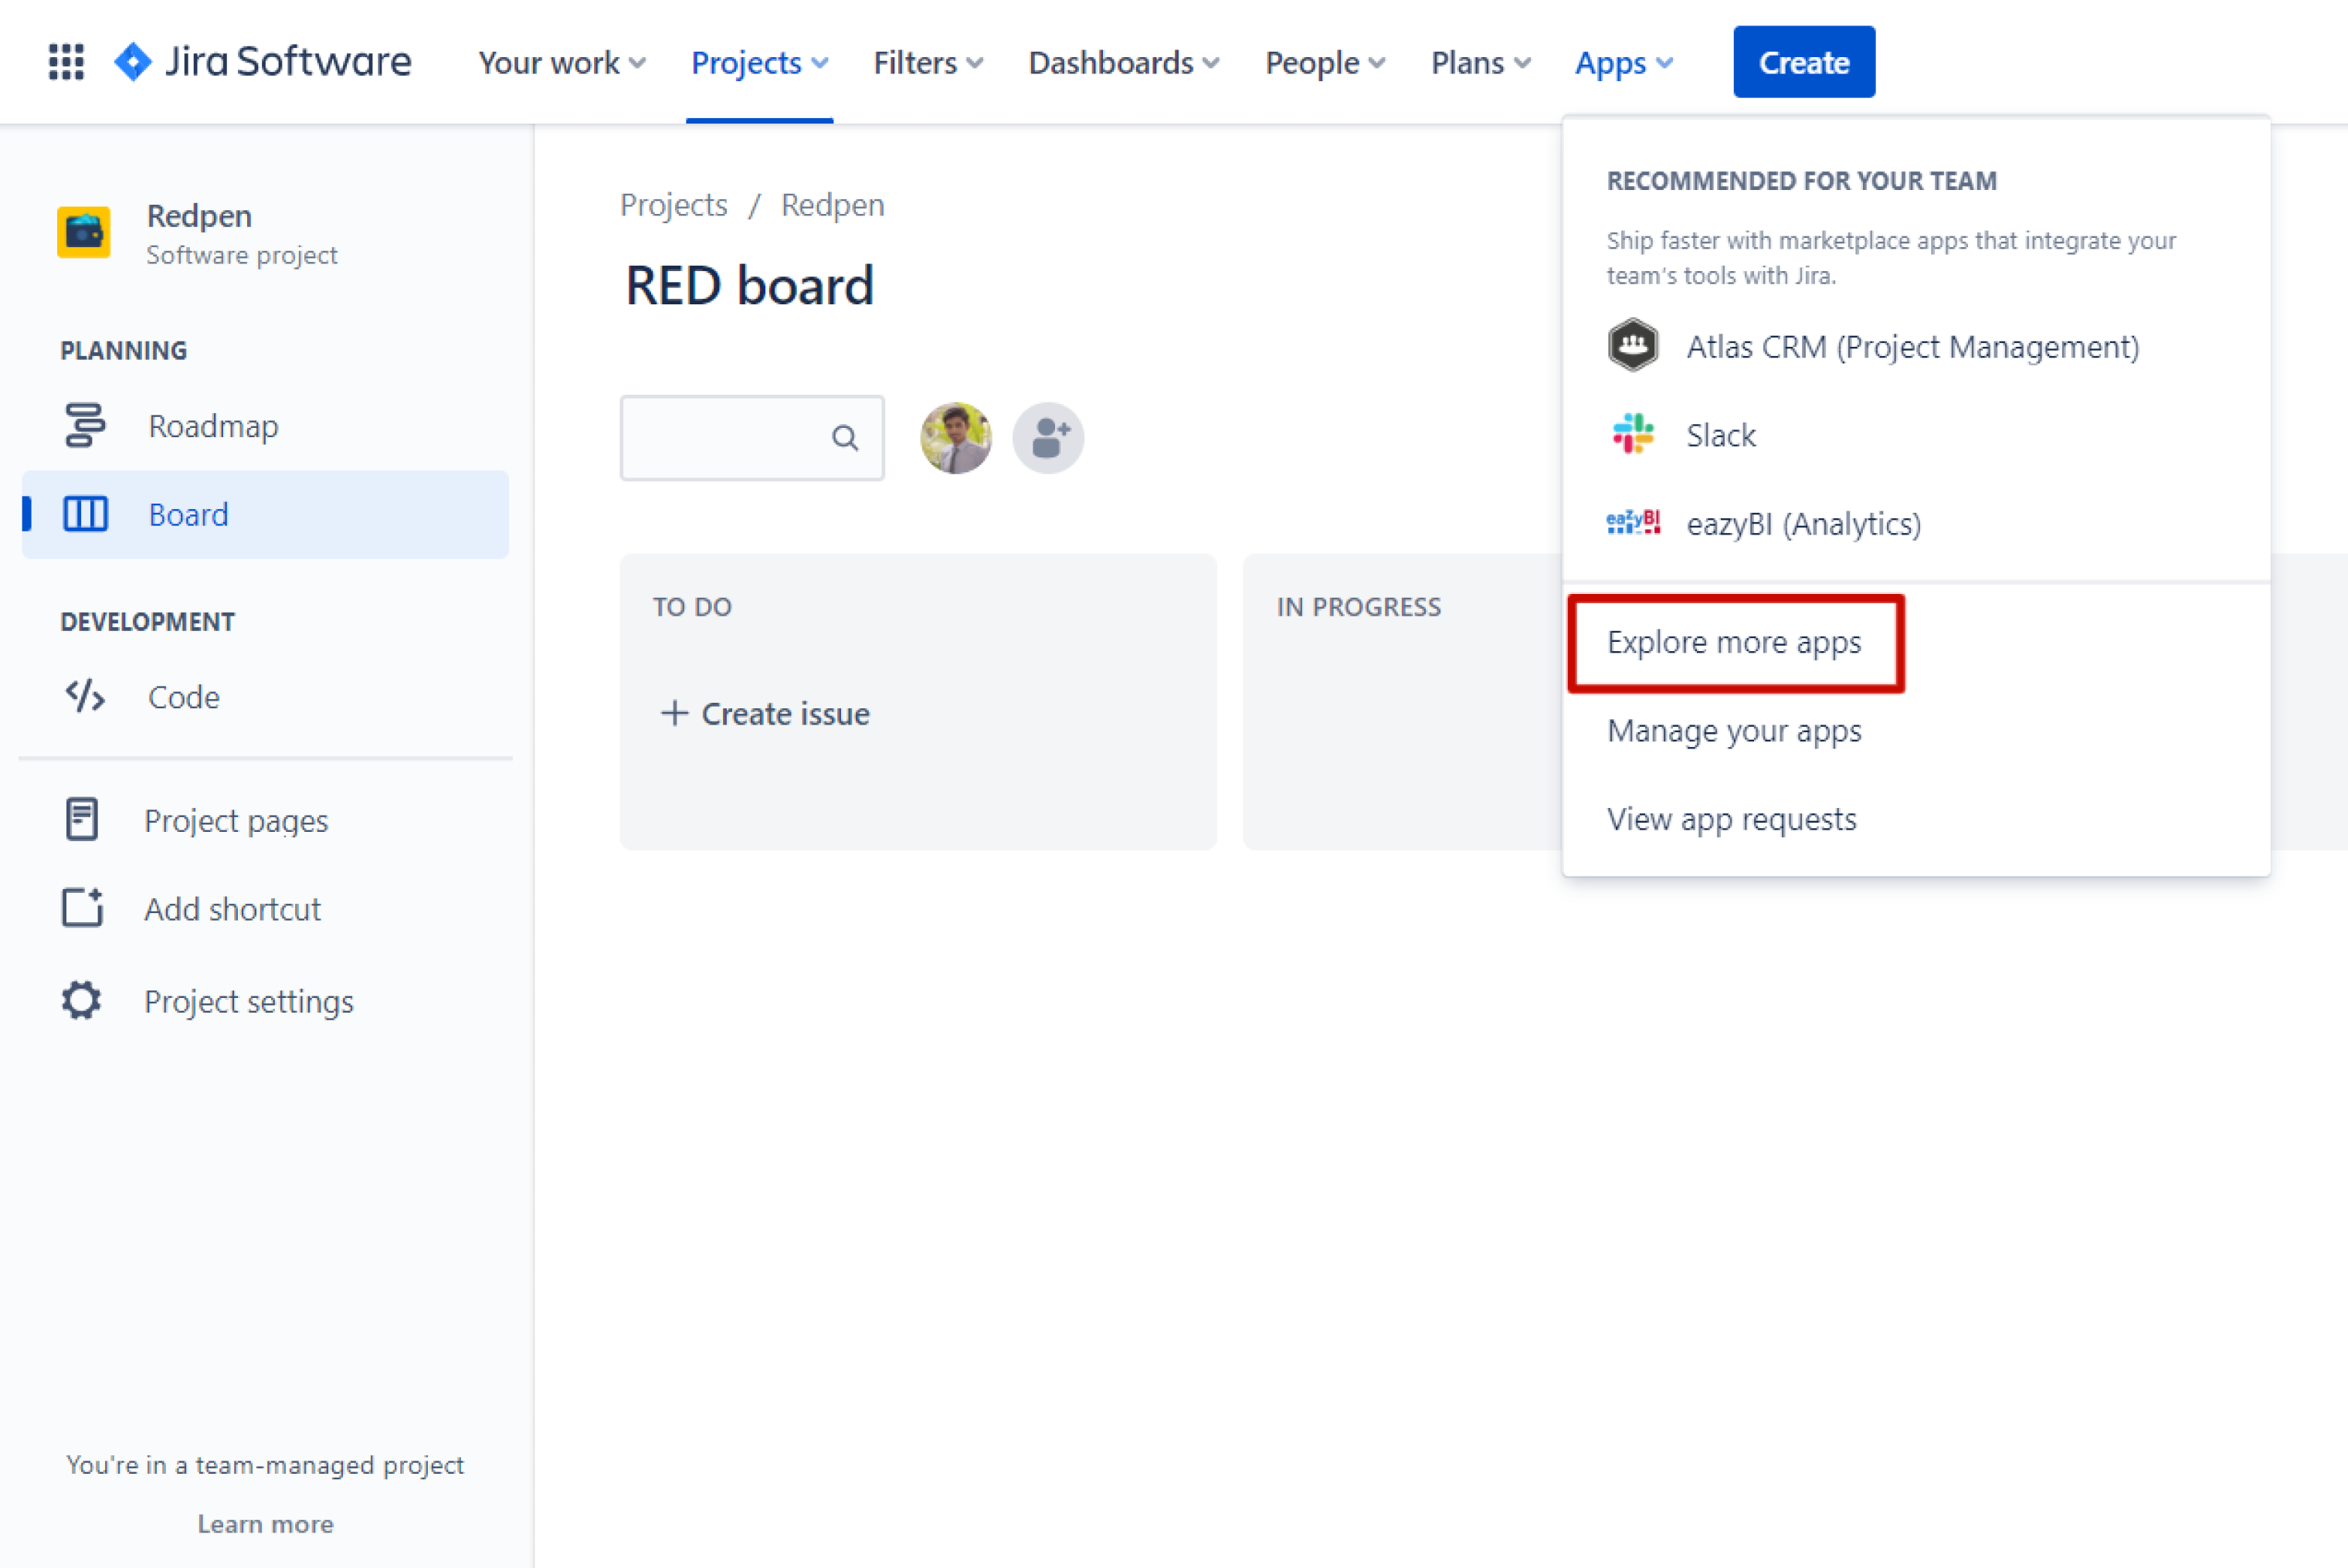Click the plus icon beside Create issue
Image resolution: width=2348 pixels, height=1568 pixels.
click(675, 713)
